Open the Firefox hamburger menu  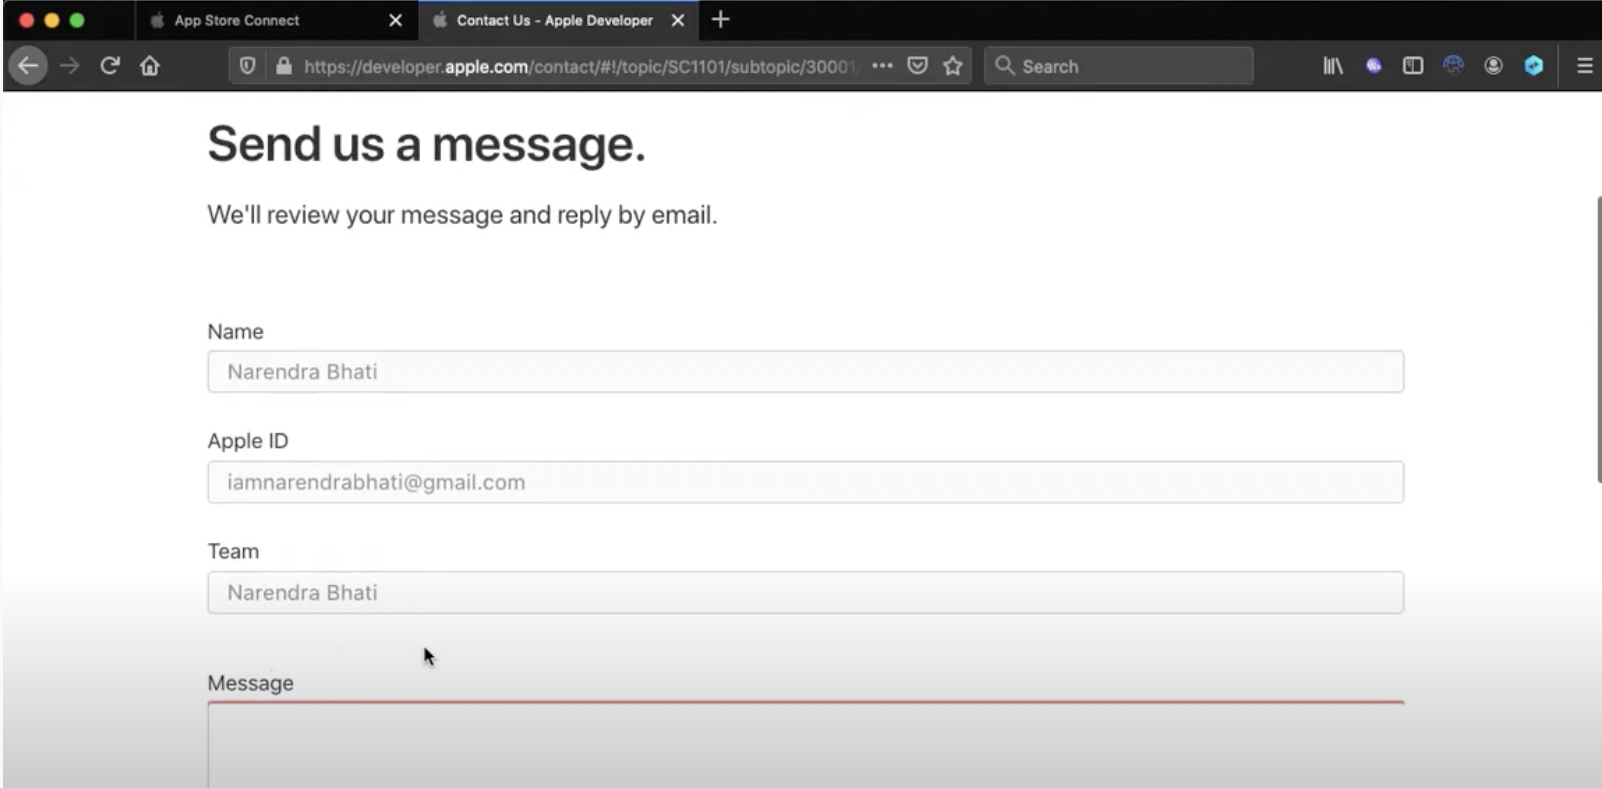click(1584, 66)
